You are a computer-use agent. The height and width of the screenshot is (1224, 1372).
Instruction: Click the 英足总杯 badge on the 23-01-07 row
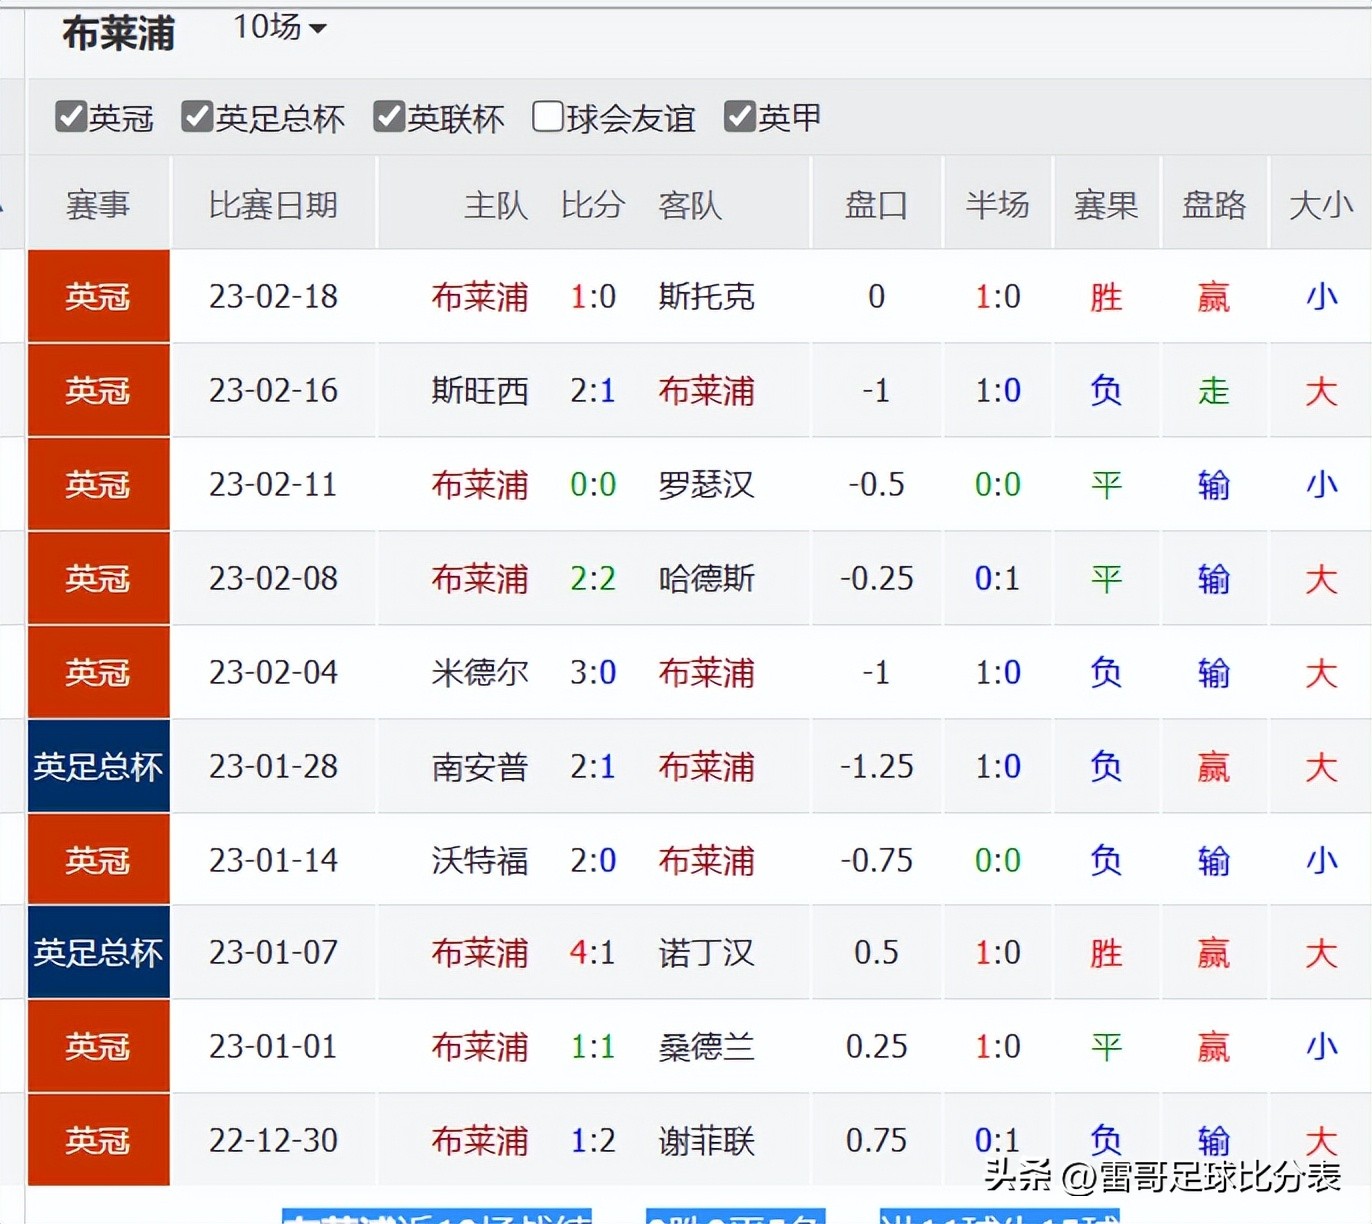point(97,953)
